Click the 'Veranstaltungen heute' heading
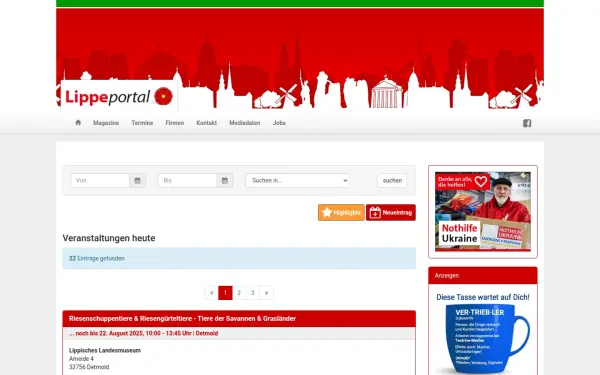 point(109,238)
